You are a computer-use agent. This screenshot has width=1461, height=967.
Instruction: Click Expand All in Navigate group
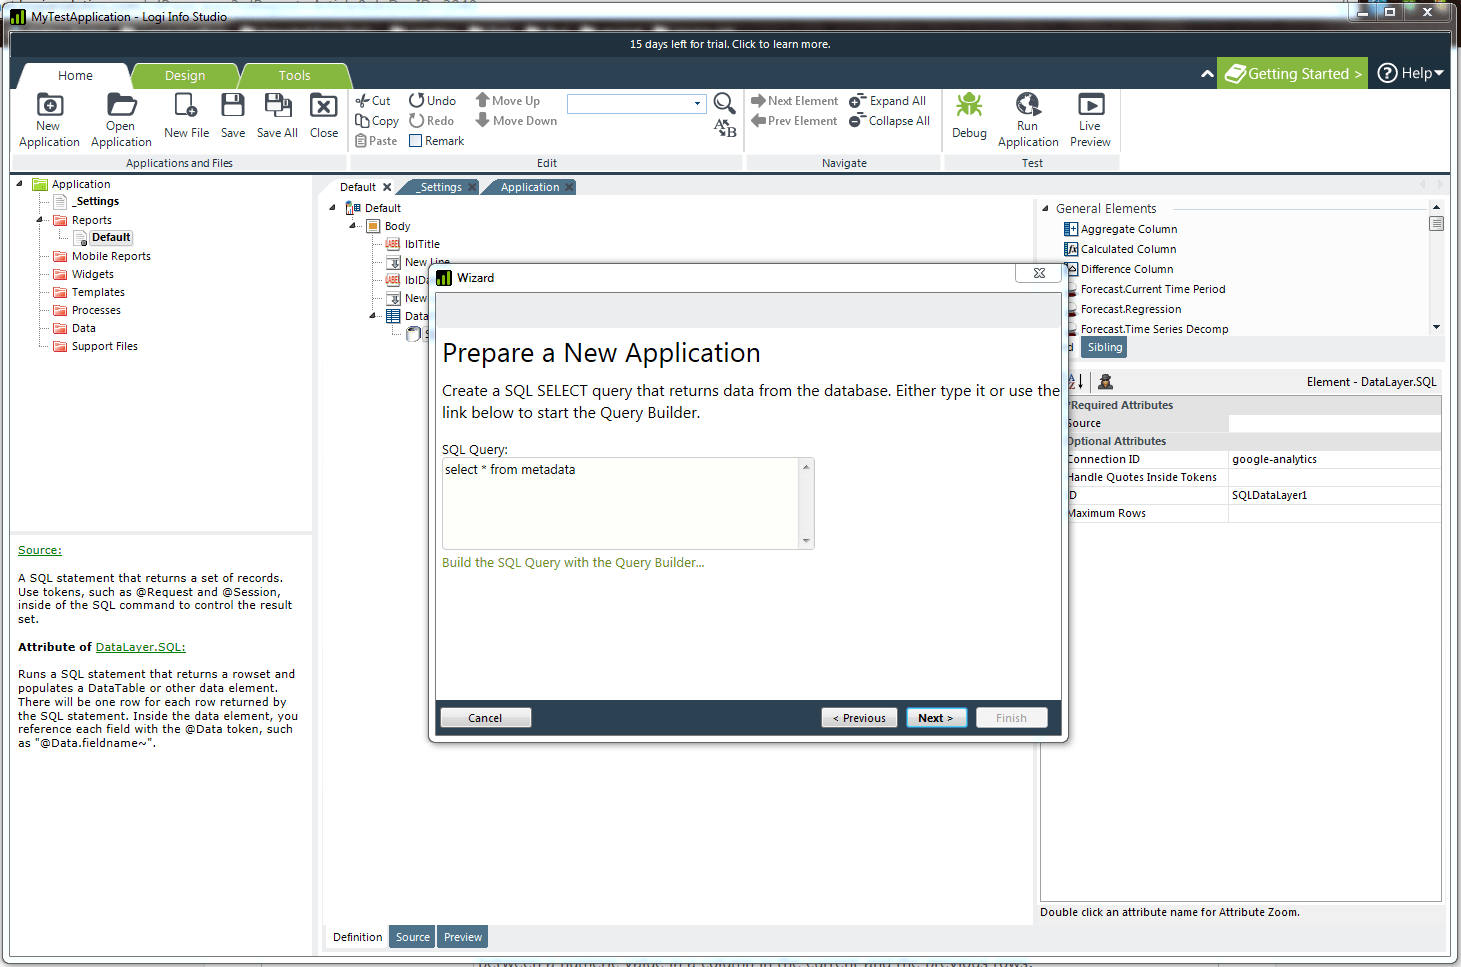(x=888, y=101)
